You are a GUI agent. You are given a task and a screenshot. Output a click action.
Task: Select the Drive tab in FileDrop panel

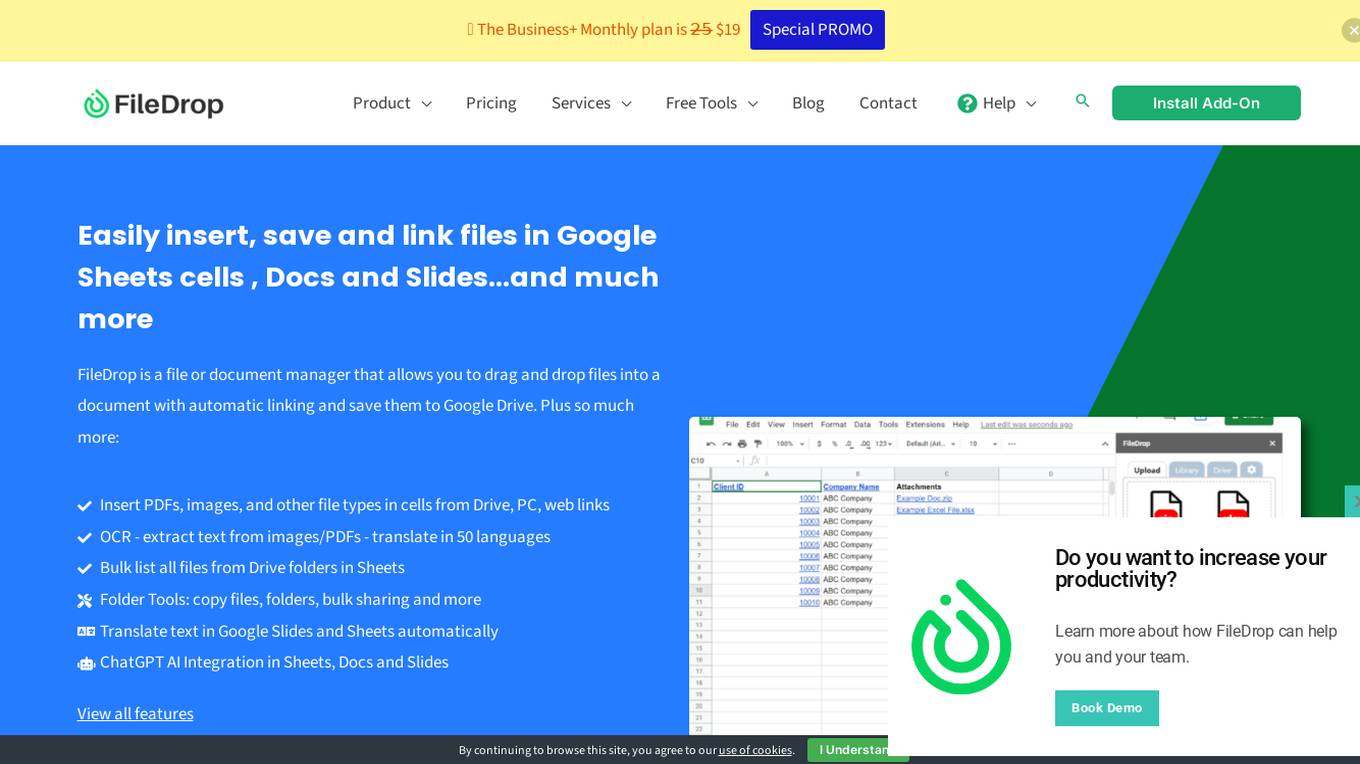(1222, 470)
